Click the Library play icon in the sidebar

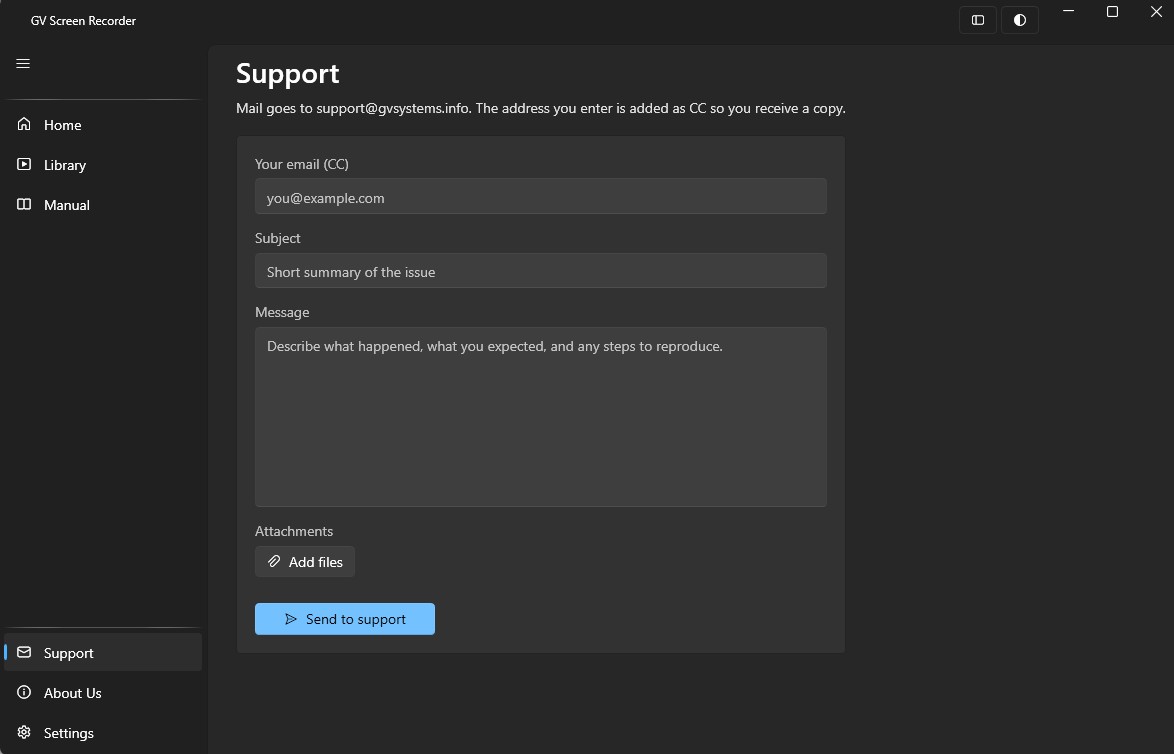[24, 164]
